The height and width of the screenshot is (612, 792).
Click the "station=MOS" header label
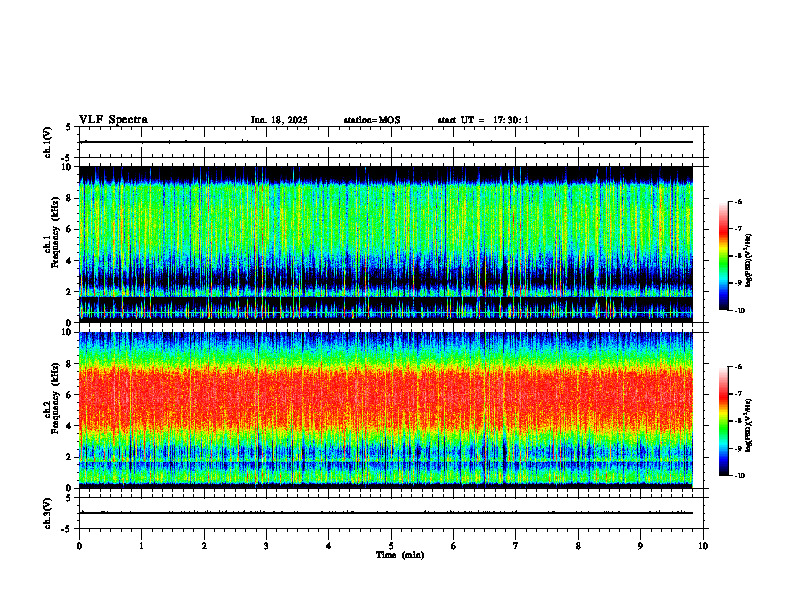372,120
